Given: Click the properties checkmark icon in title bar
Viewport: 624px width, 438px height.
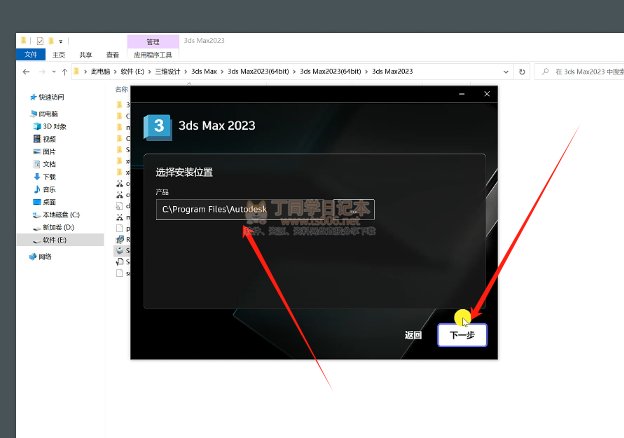Looking at the screenshot, I should pyautogui.click(x=40, y=41).
